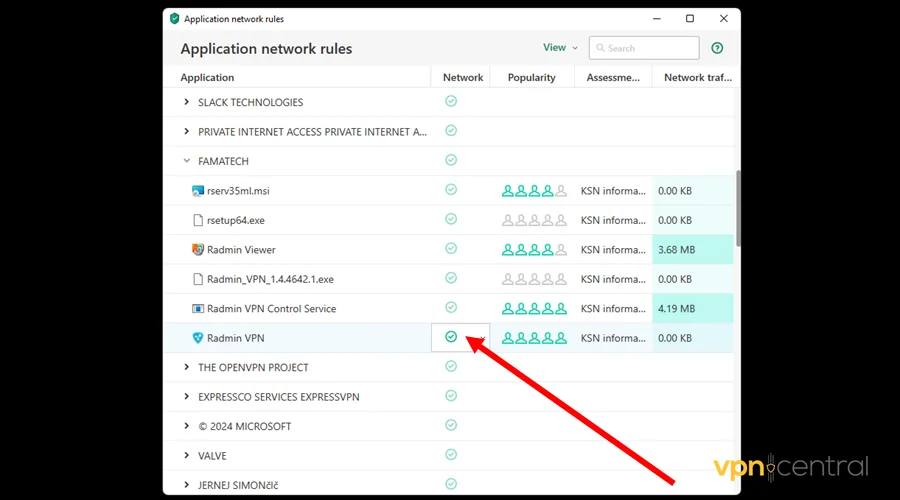Click the vertical scrollbar thumb

(738, 208)
